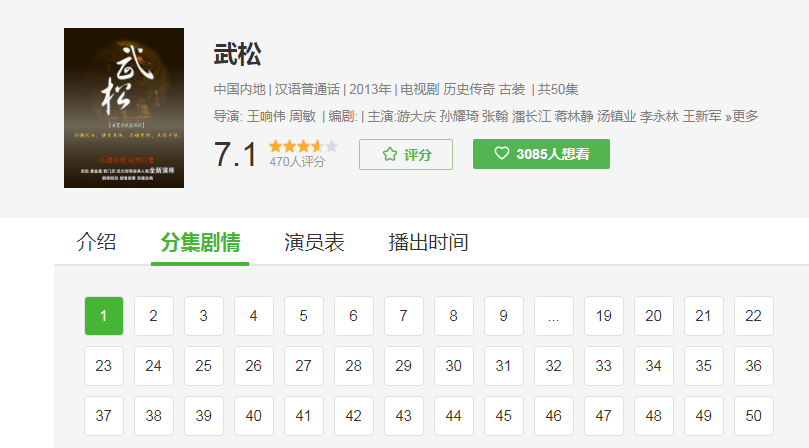Click the star rating row under 7.1

(x=303, y=146)
